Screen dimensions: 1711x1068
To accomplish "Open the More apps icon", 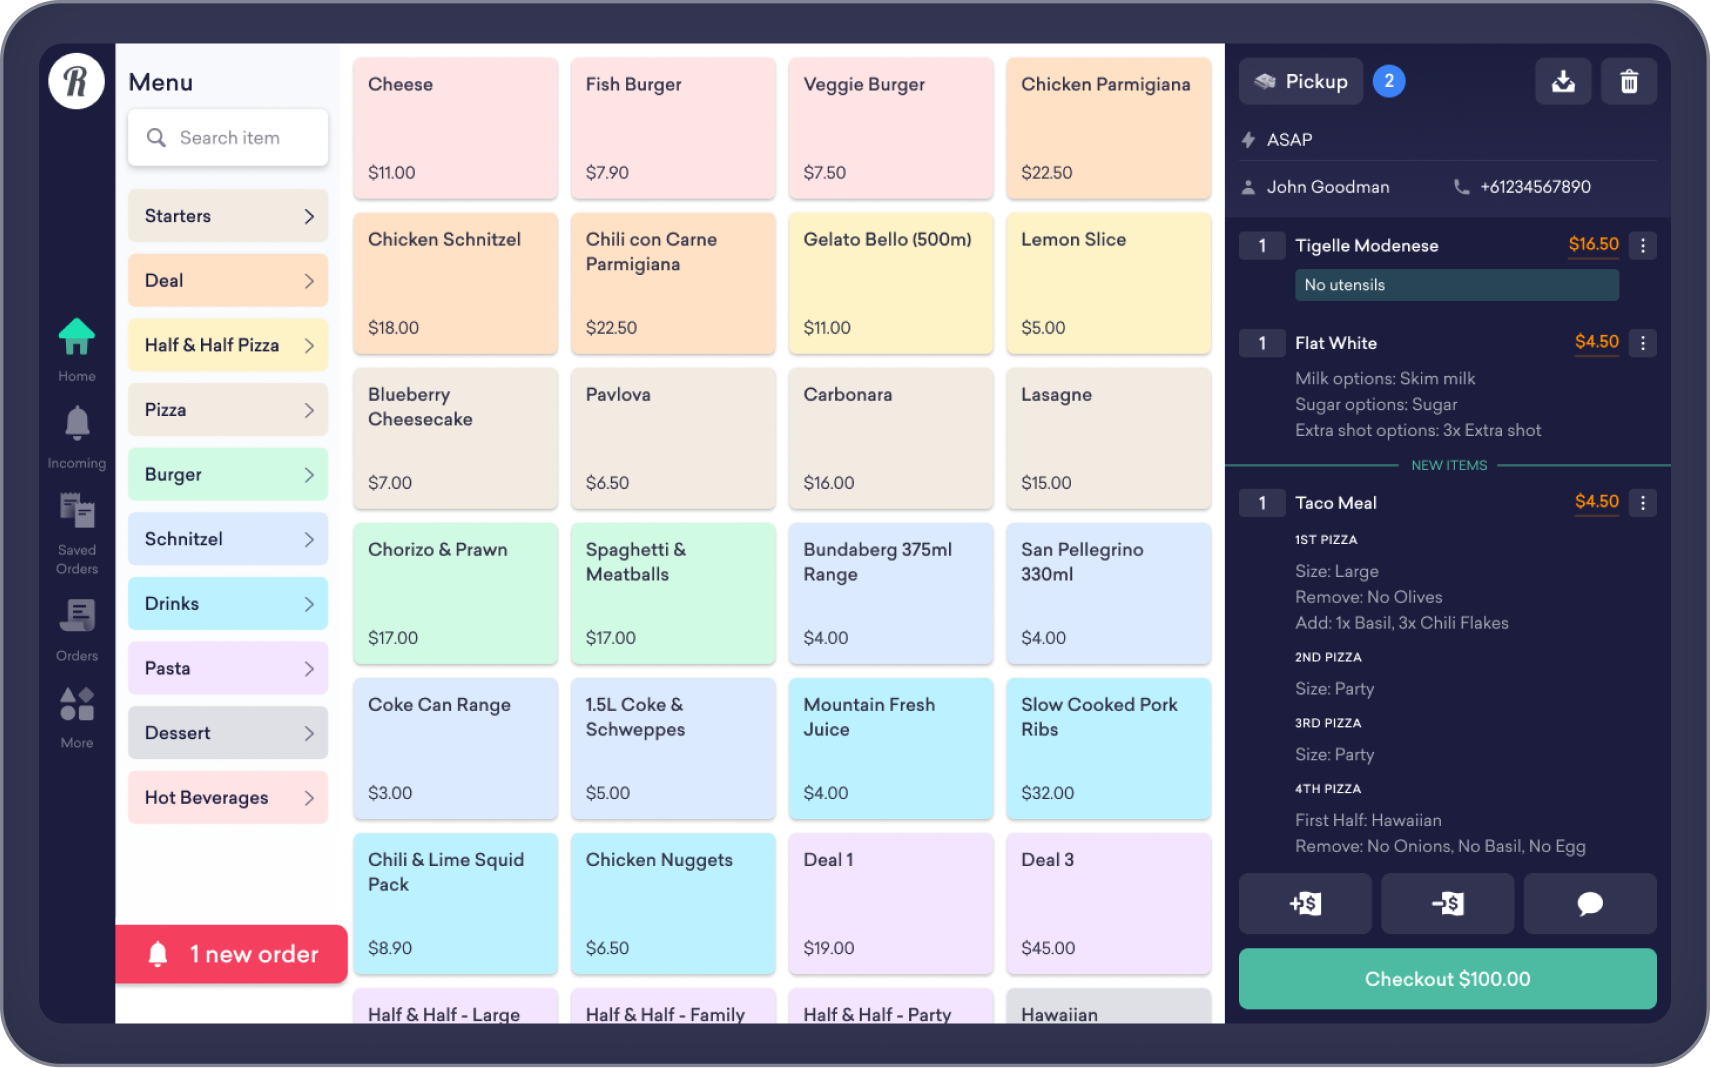I will click(76, 705).
